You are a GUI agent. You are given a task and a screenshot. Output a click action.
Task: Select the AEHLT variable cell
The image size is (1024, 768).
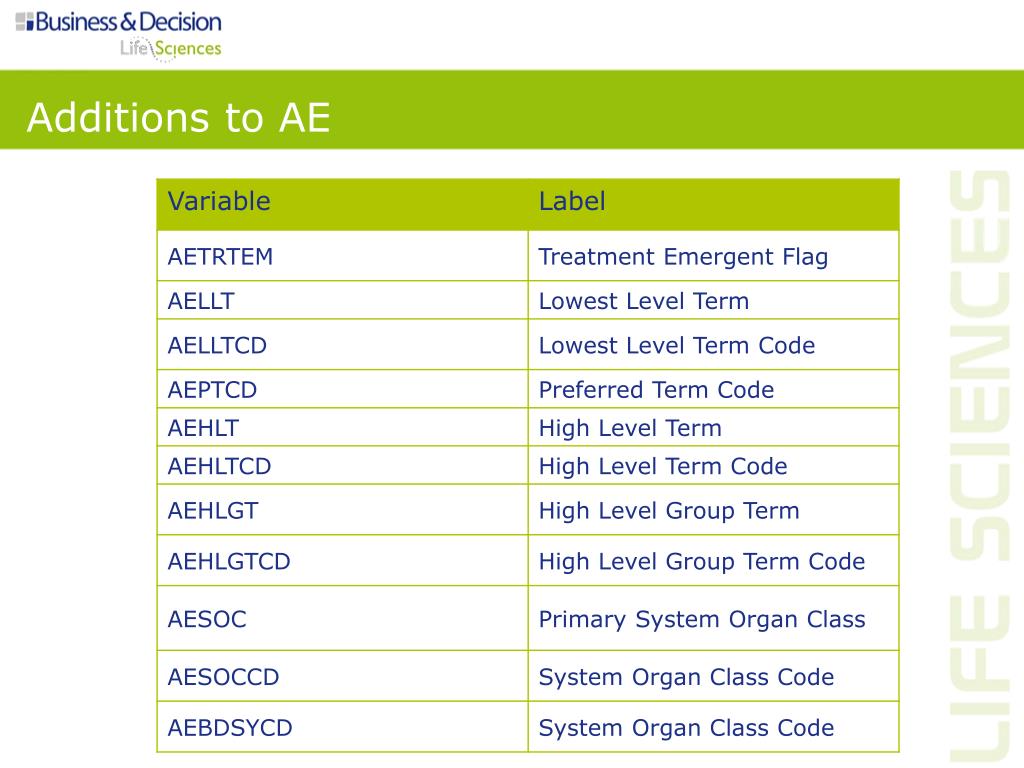[342, 428]
